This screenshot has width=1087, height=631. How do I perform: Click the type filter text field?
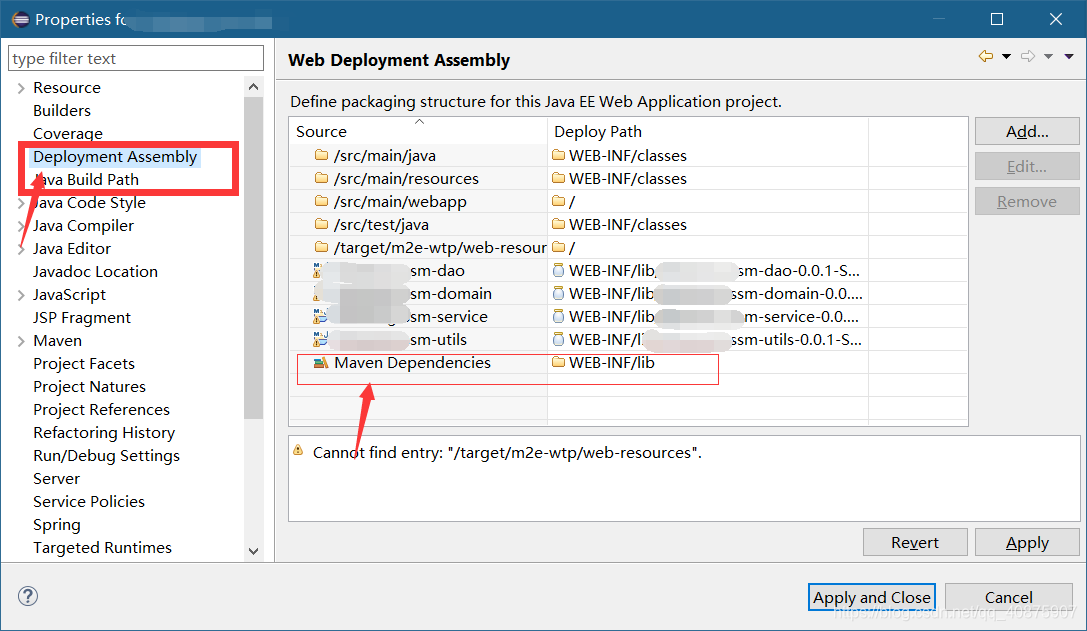[x=136, y=58]
